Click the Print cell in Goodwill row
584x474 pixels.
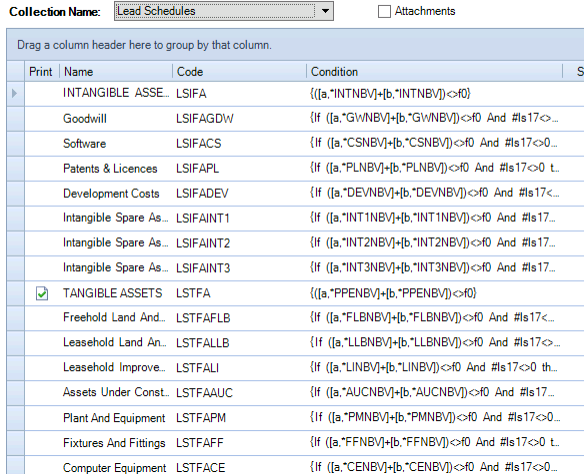click(x=42, y=119)
